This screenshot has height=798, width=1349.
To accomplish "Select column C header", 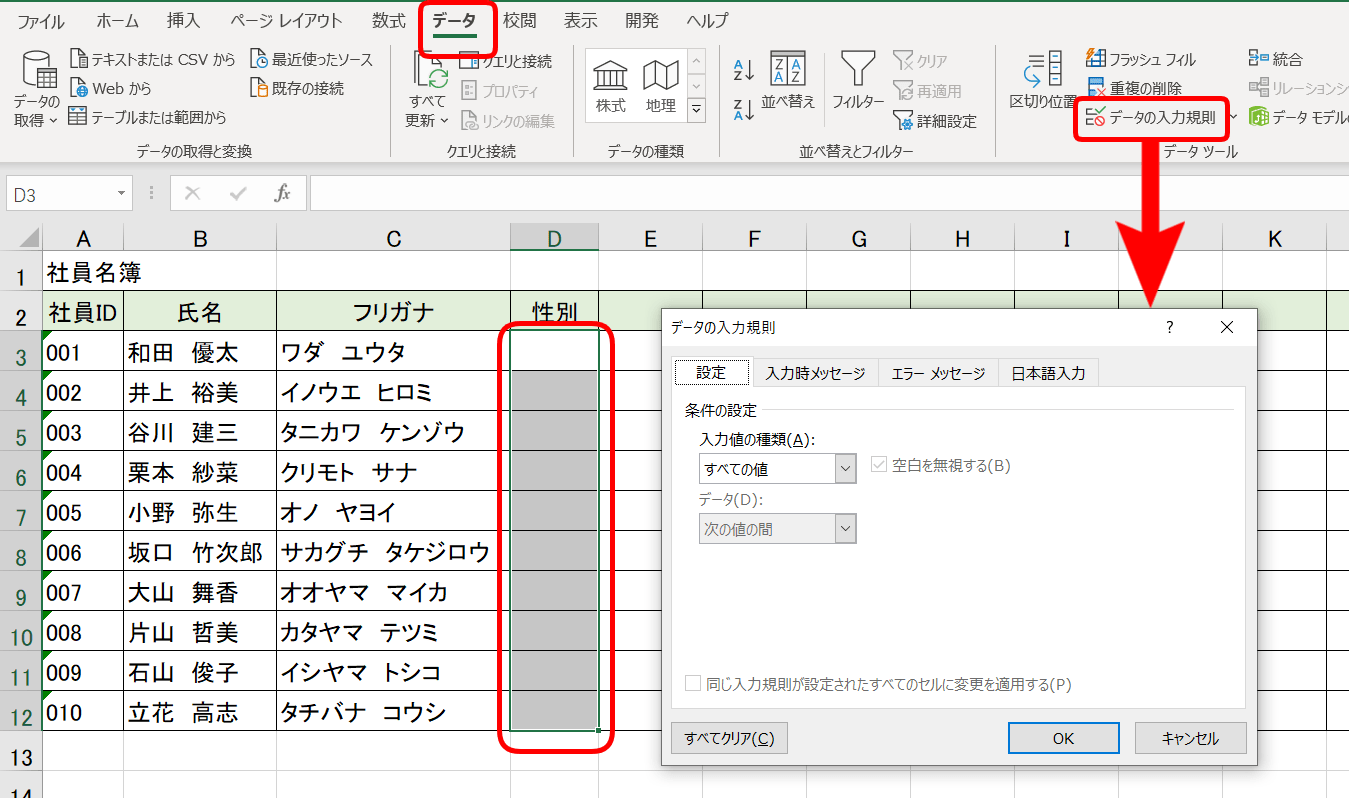I will coord(394,238).
